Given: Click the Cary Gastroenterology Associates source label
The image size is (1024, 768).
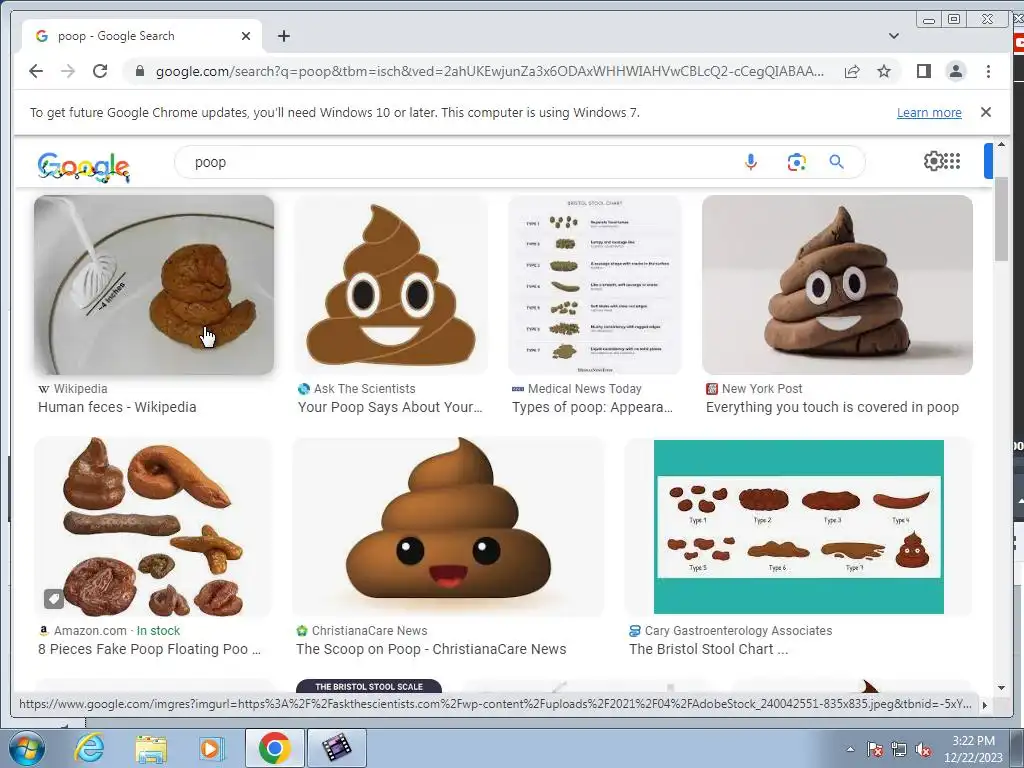Looking at the screenshot, I should [x=738, y=631].
